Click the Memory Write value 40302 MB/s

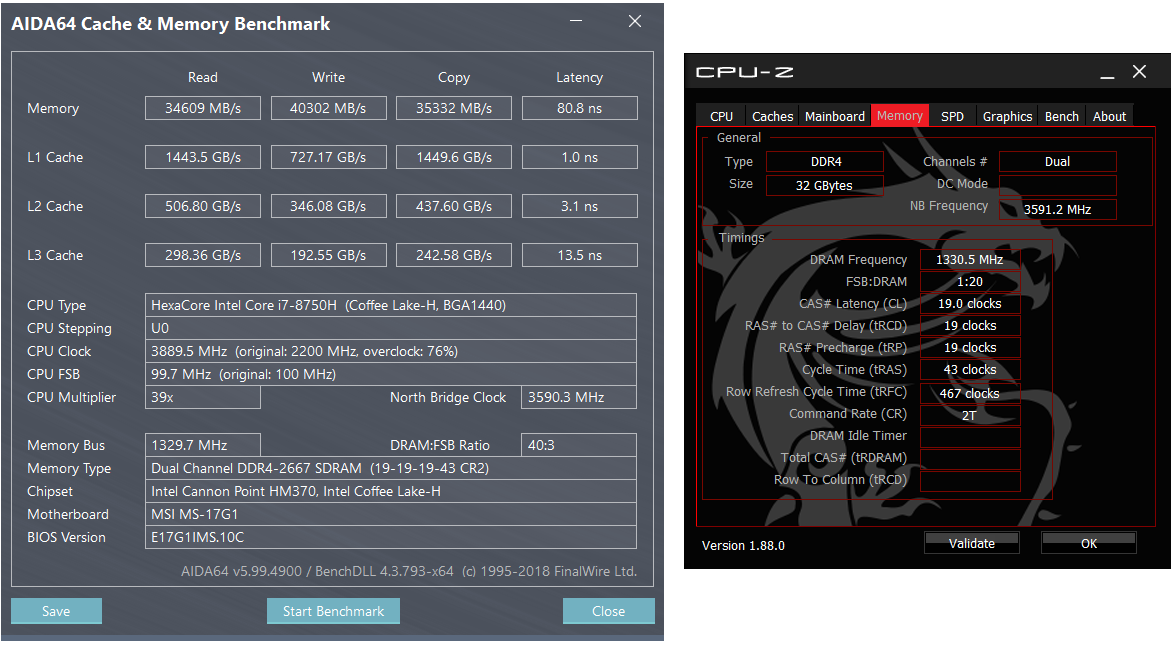tap(328, 108)
